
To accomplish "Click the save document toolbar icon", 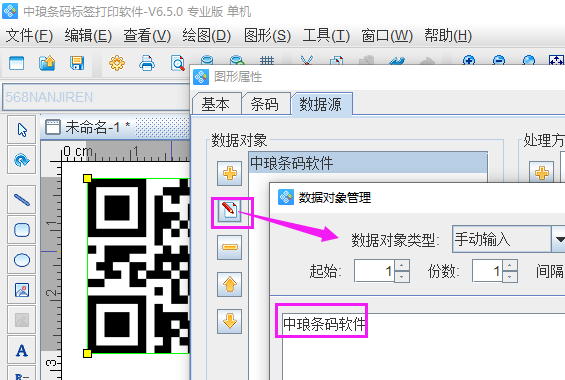I will click(x=77, y=63).
